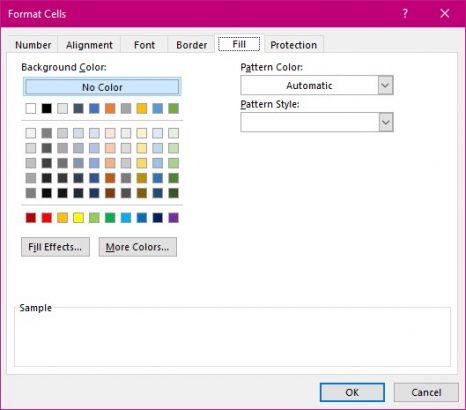Select the No Color background option

point(102,87)
